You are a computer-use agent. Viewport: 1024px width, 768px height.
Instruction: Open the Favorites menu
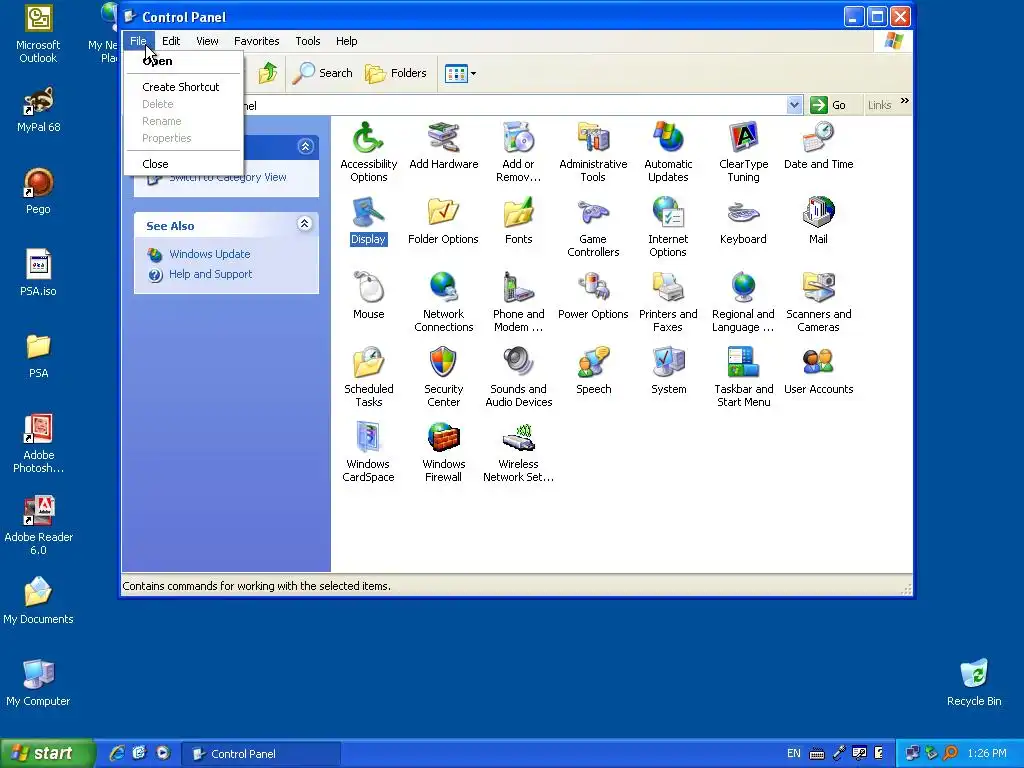coord(257,40)
